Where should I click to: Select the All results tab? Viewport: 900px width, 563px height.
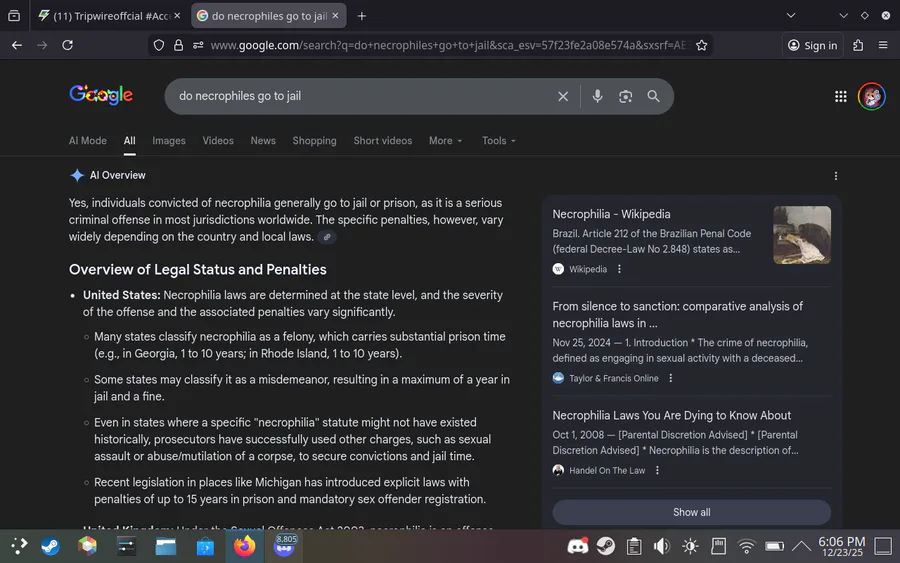[x=130, y=141]
